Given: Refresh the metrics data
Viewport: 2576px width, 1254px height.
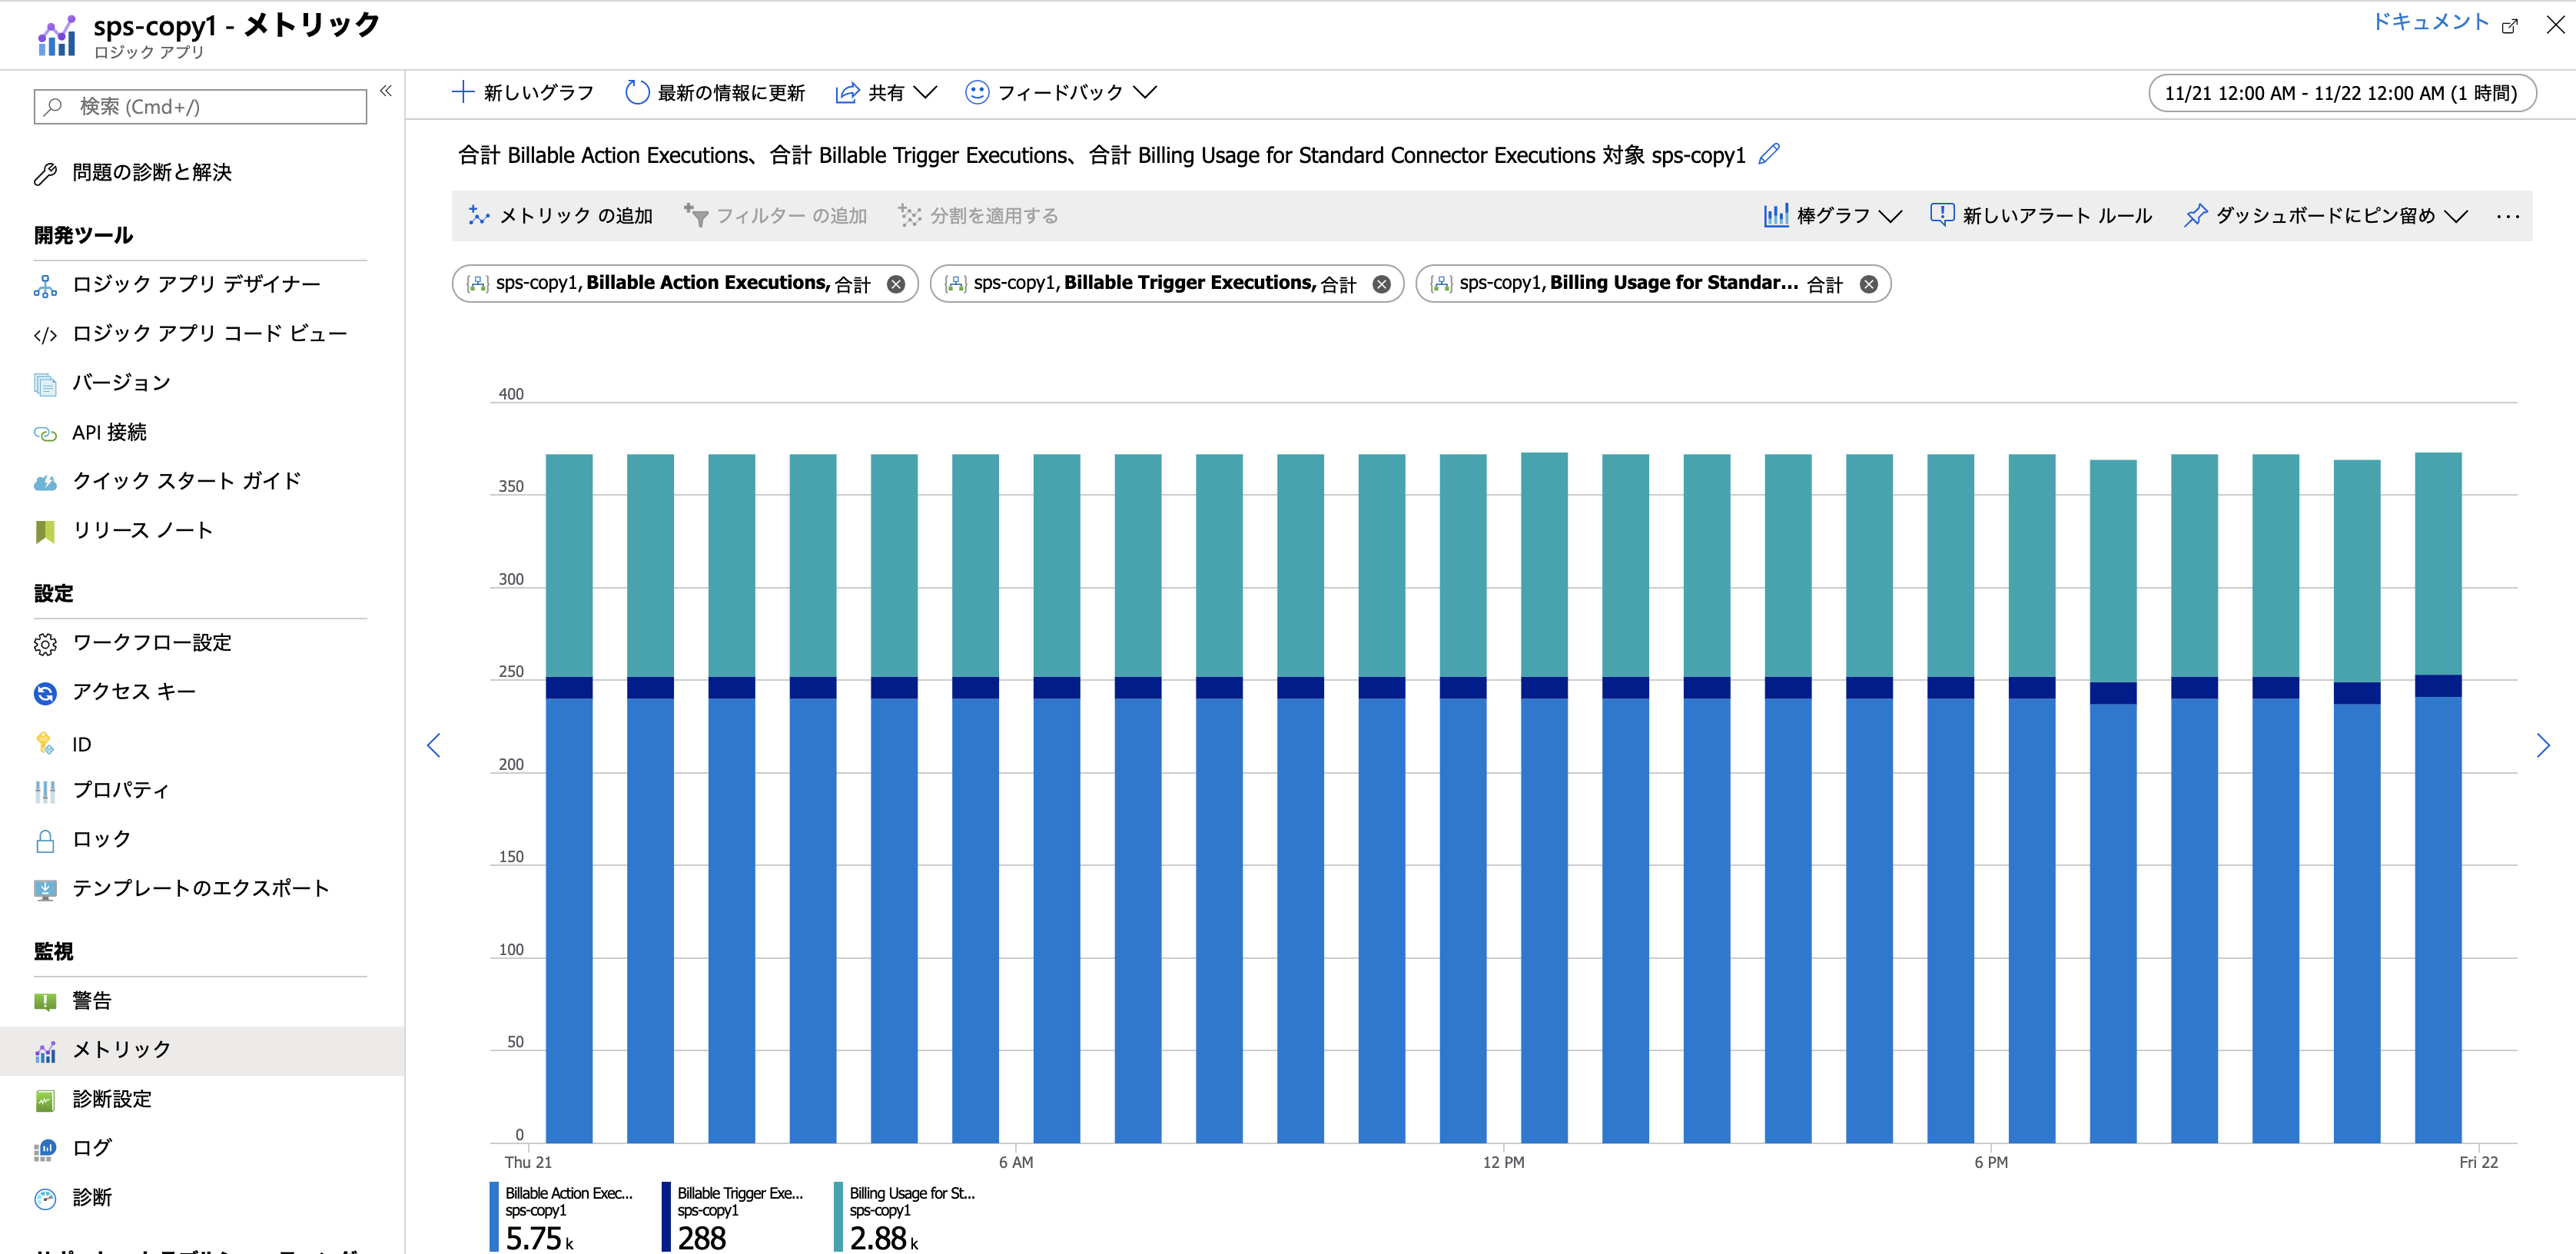Looking at the screenshot, I should coord(715,93).
